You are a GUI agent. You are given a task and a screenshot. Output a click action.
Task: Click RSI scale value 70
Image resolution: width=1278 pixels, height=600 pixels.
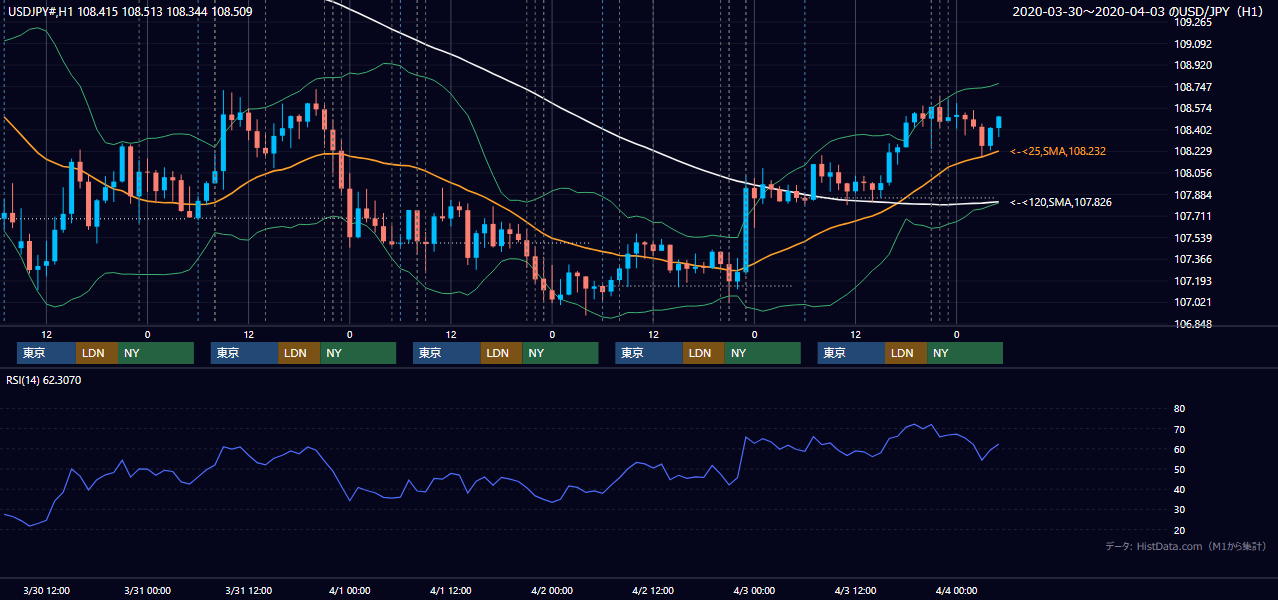[1179, 429]
